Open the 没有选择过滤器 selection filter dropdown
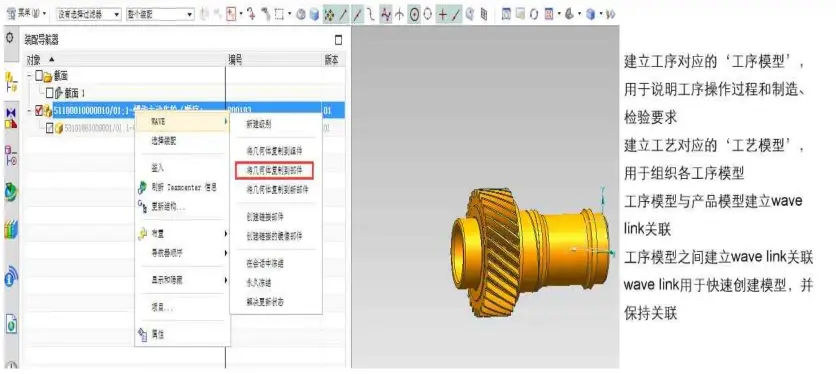 coord(89,14)
